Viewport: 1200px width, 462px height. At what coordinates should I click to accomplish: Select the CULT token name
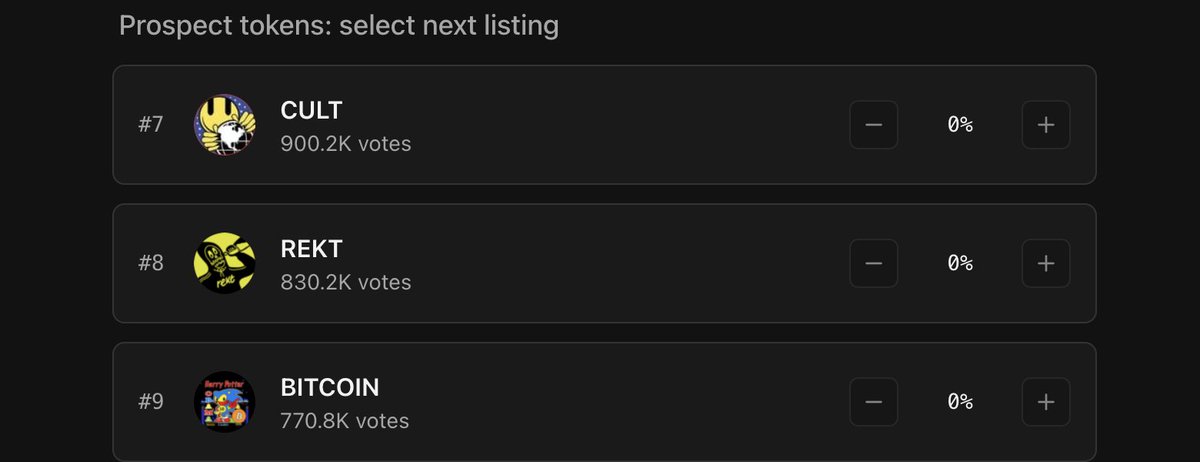click(314, 110)
